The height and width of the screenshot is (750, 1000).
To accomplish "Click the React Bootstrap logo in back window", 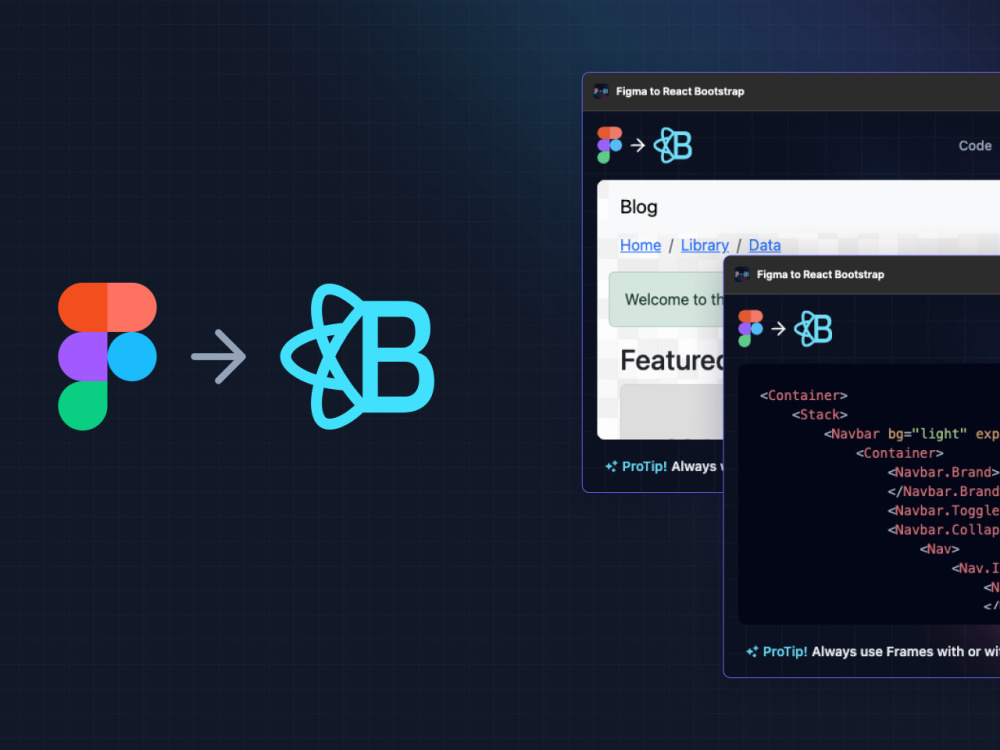I will pyautogui.click(x=673, y=145).
